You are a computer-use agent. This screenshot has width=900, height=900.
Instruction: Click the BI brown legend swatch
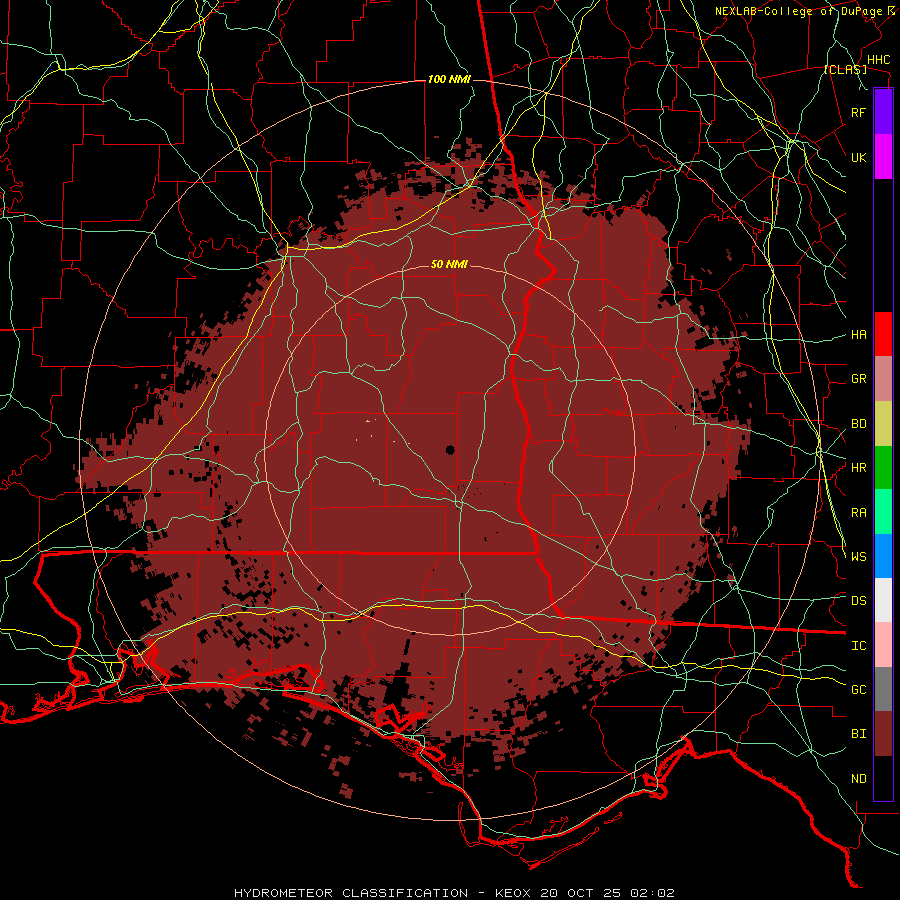coord(883,734)
